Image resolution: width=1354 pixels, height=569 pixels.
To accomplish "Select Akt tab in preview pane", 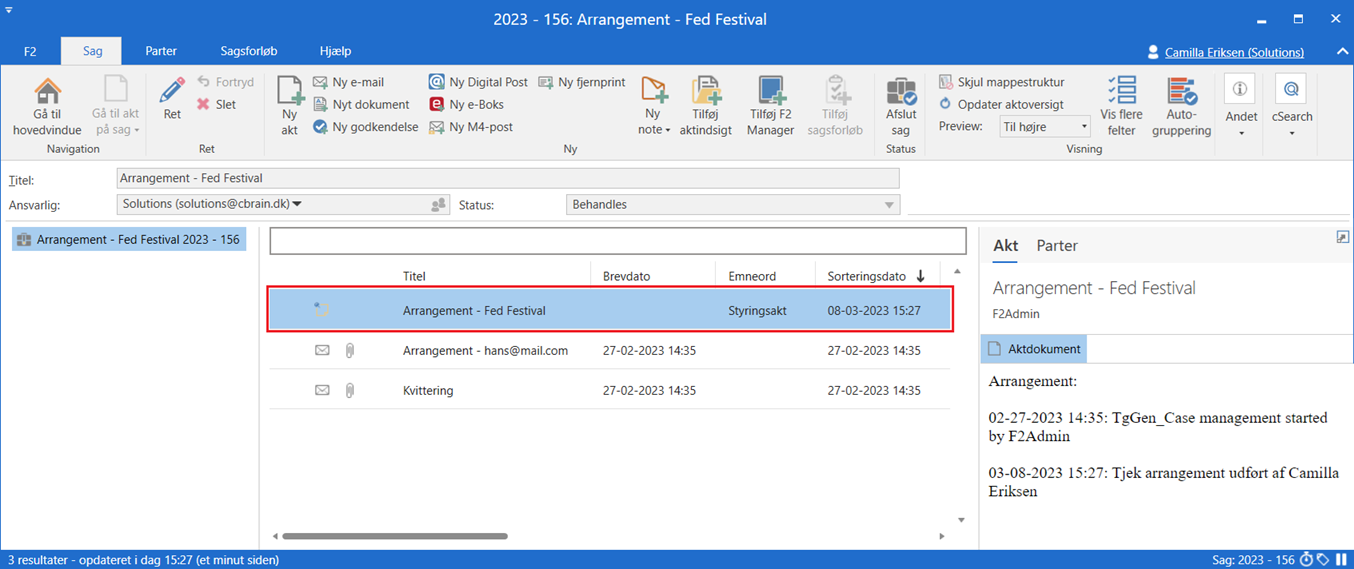I will click(x=1005, y=245).
